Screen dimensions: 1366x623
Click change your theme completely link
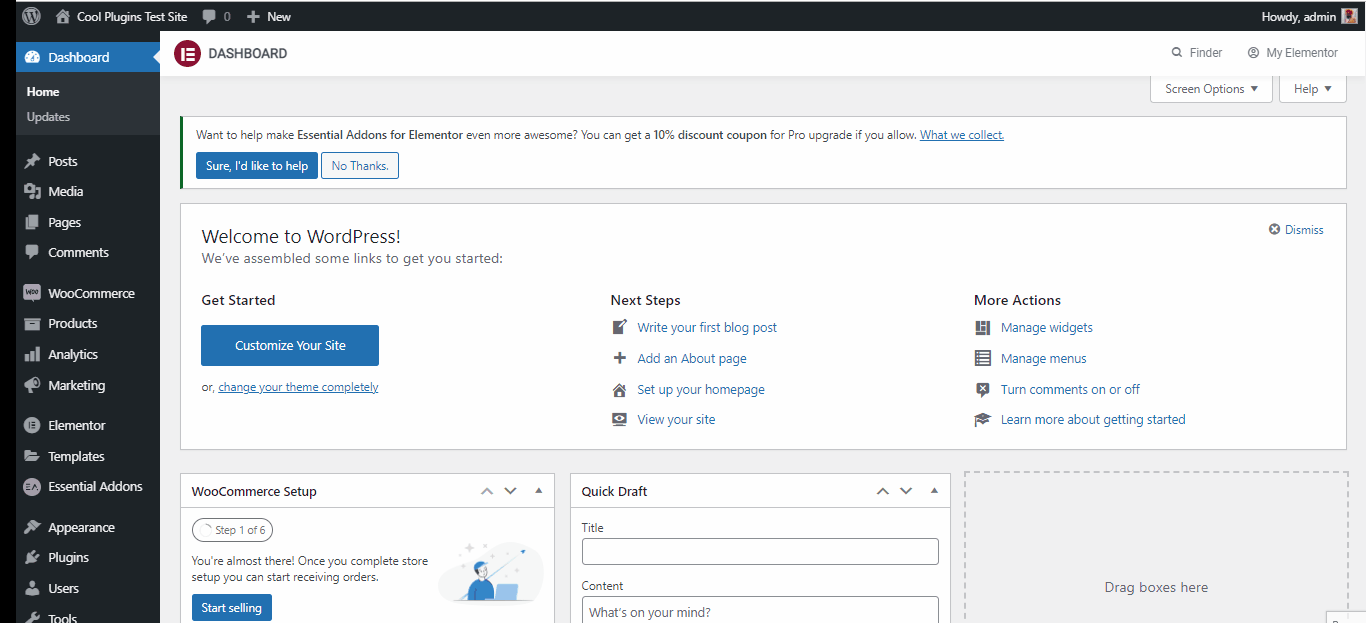(x=298, y=387)
